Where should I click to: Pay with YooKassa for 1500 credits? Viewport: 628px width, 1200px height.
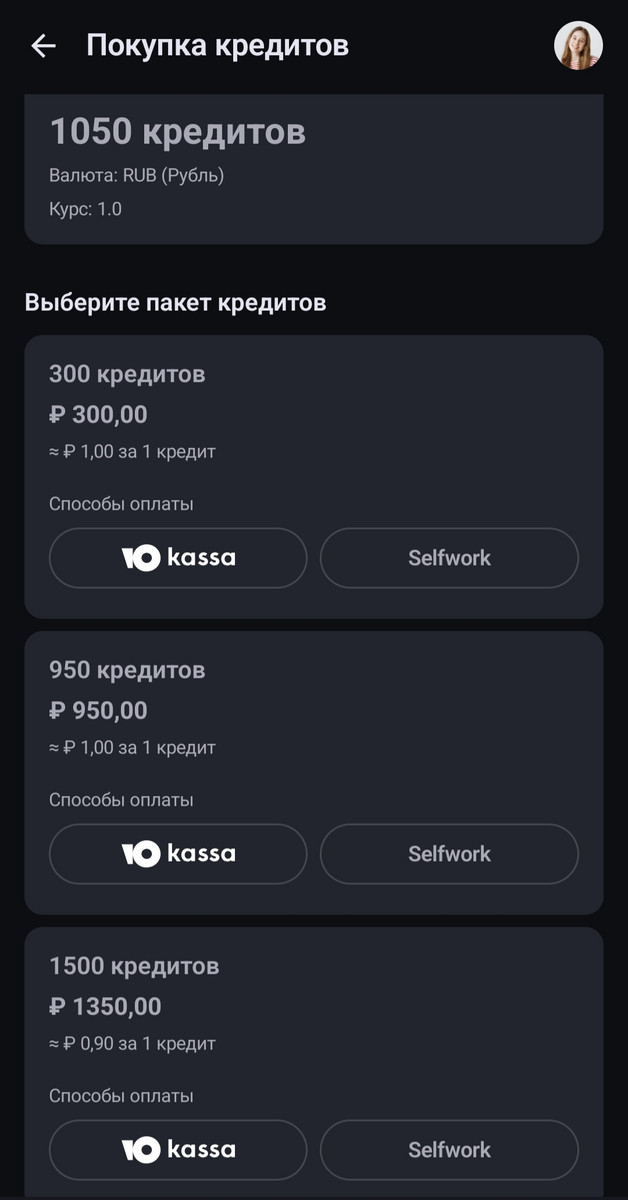click(178, 1150)
